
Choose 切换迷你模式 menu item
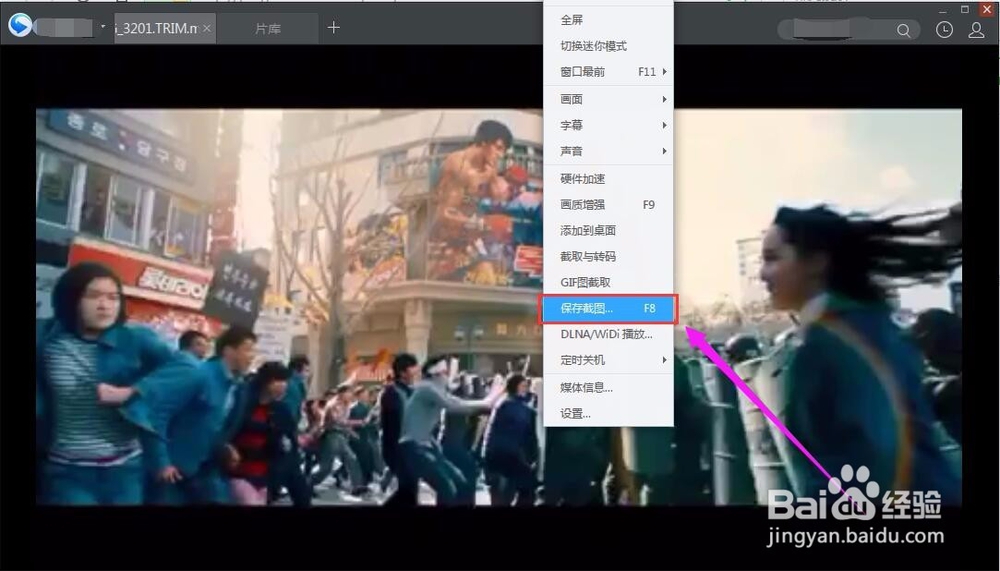click(608, 46)
